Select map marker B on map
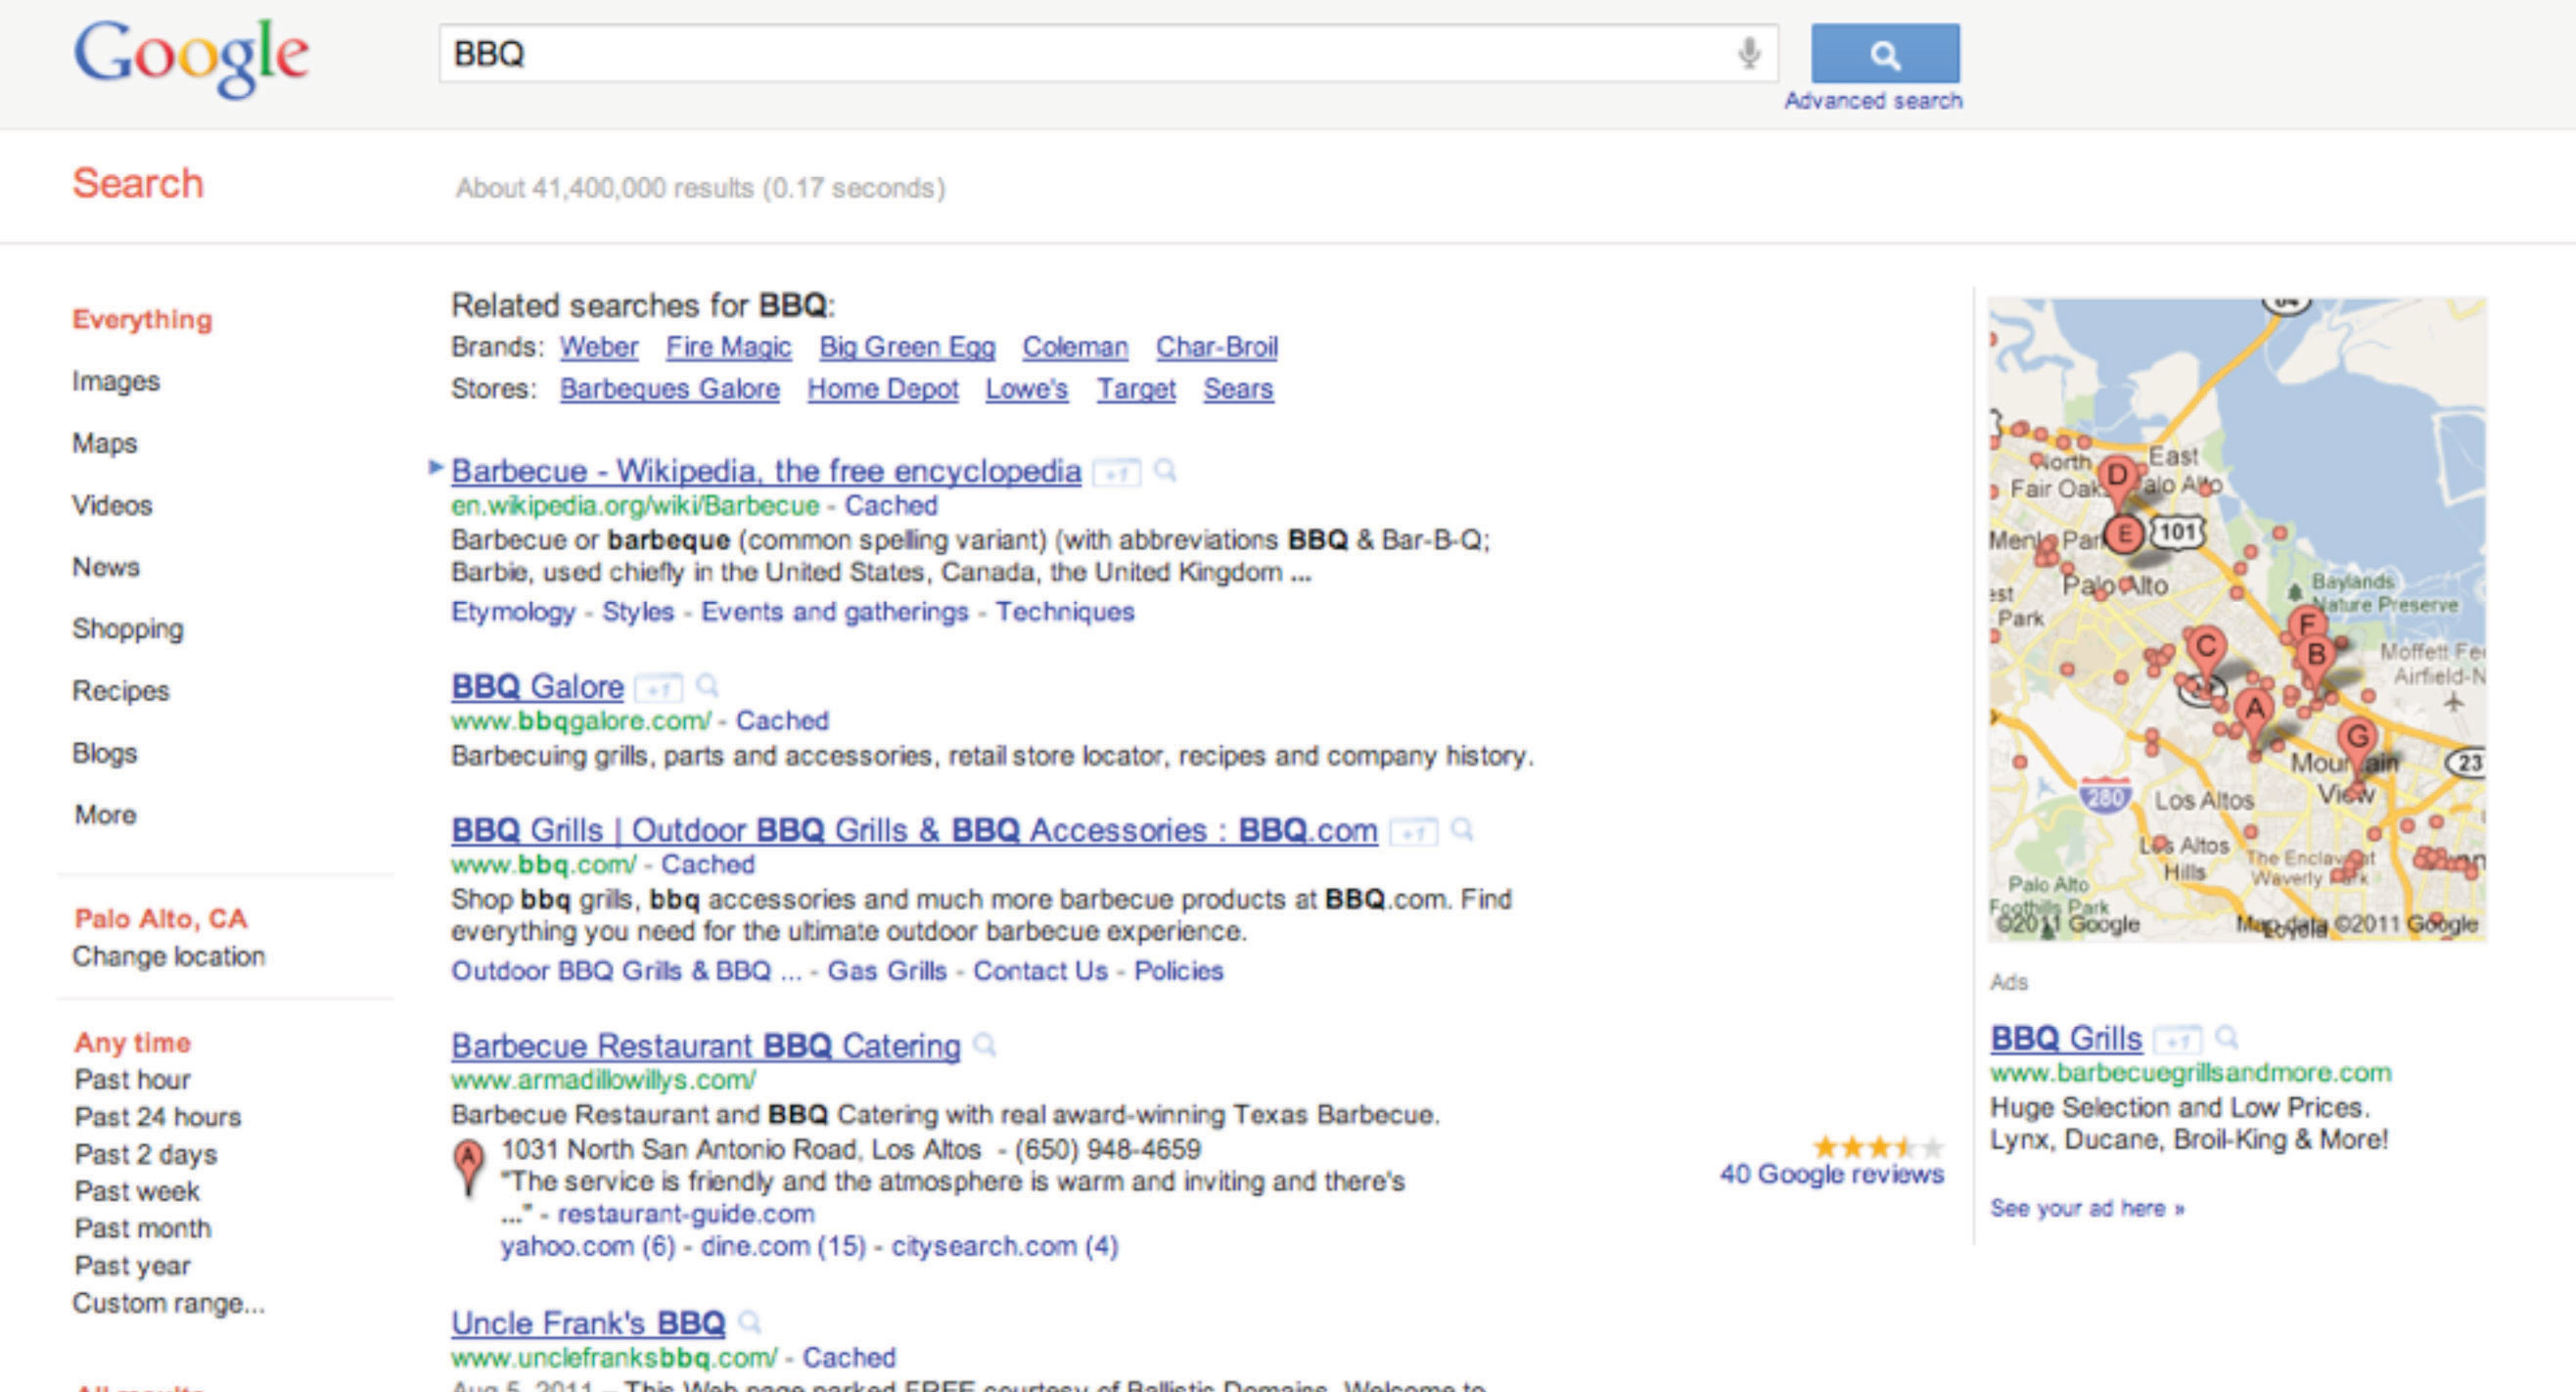Image resolution: width=2576 pixels, height=1392 pixels. click(2316, 660)
